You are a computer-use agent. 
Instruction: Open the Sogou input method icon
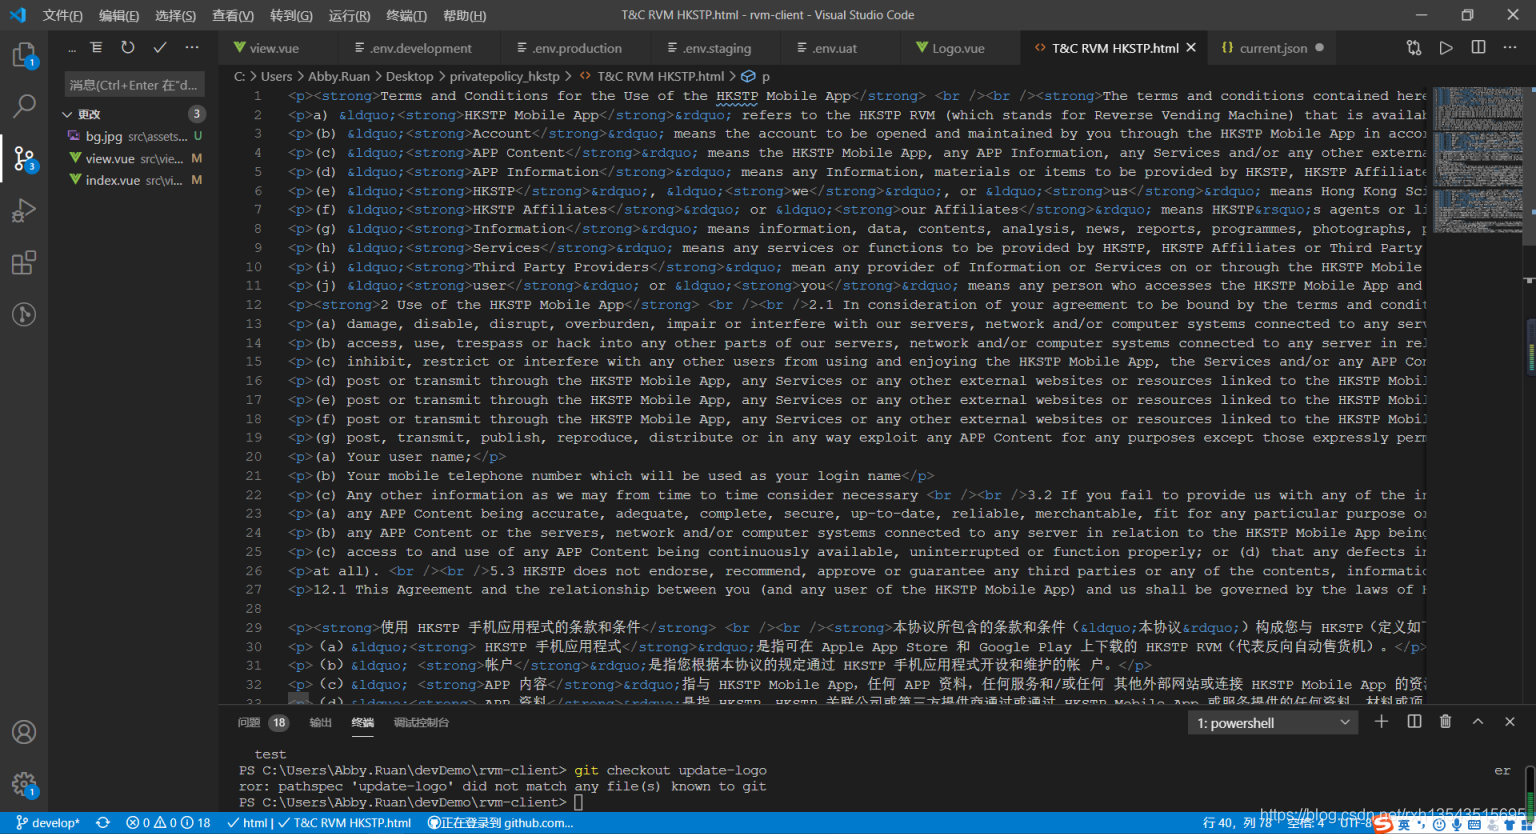[1383, 823]
